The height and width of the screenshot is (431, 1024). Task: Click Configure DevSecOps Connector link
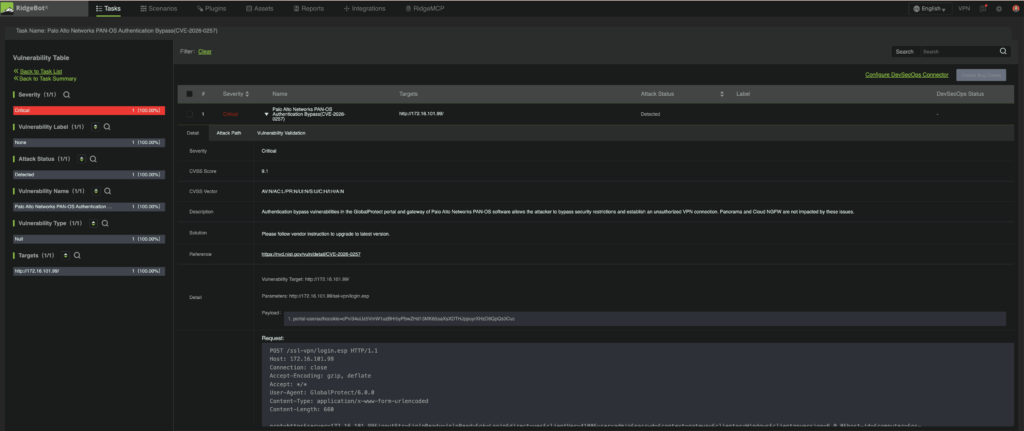click(x=906, y=75)
